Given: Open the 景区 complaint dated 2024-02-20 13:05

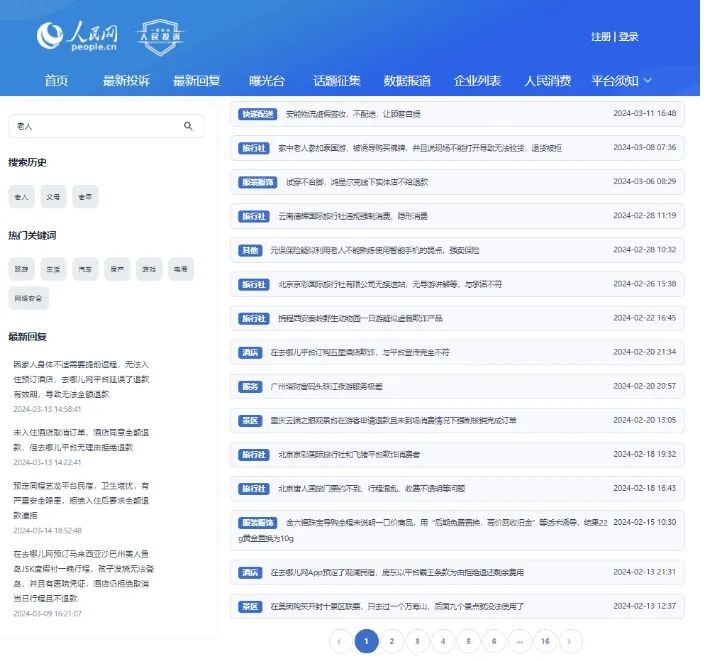Looking at the screenshot, I should tap(457, 421).
